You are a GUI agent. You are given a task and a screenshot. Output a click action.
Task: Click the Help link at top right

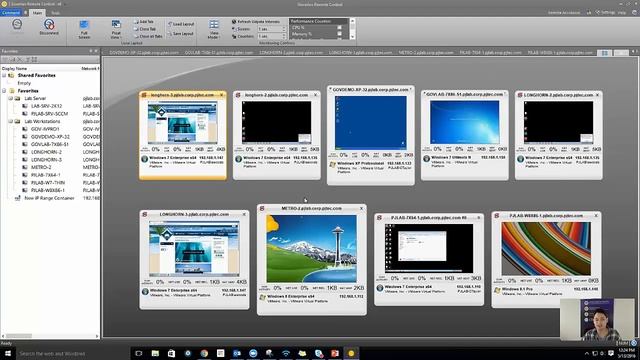click(622, 12)
